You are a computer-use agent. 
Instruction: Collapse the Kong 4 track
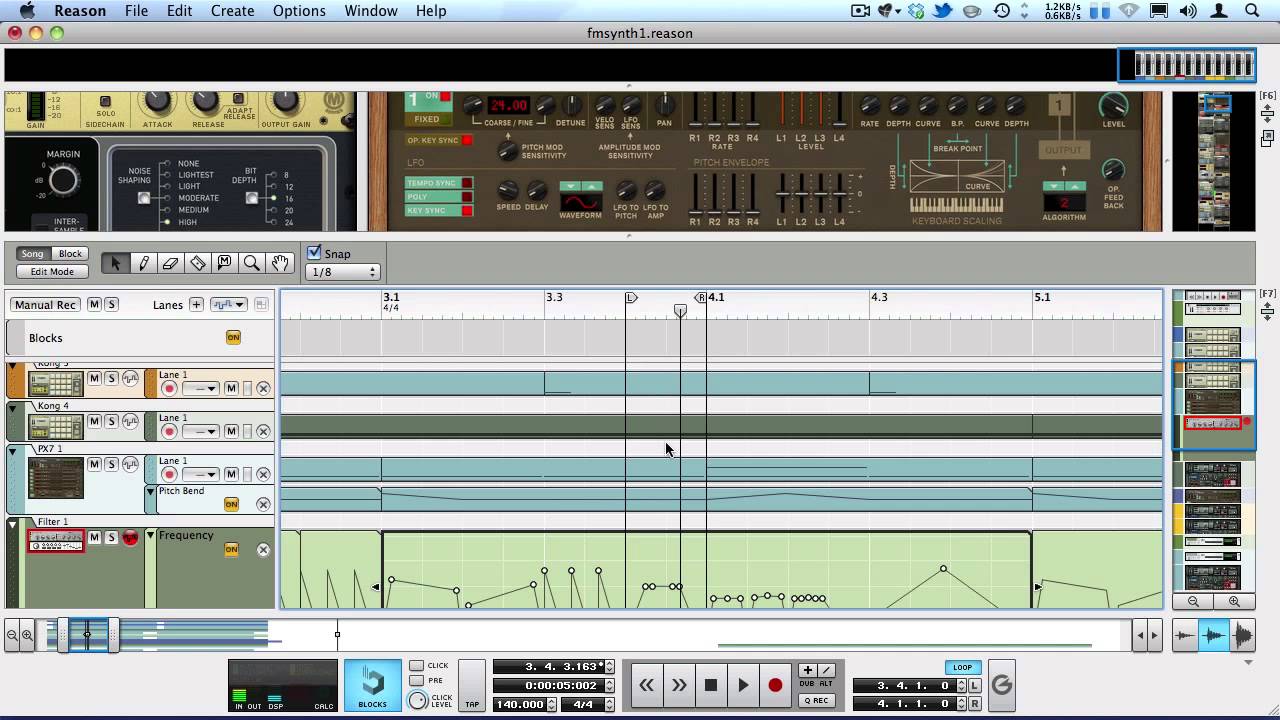click(x=13, y=408)
